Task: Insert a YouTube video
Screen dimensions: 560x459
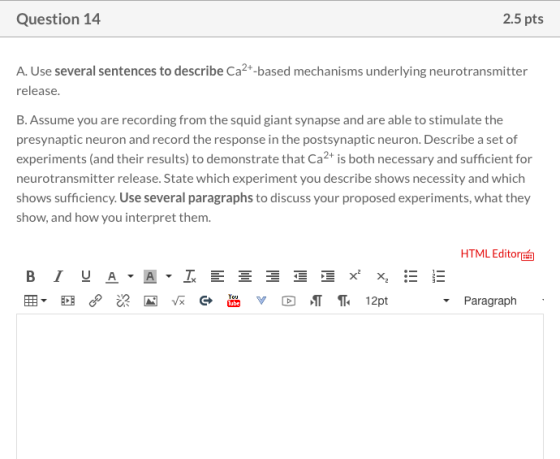Action: click(x=233, y=301)
